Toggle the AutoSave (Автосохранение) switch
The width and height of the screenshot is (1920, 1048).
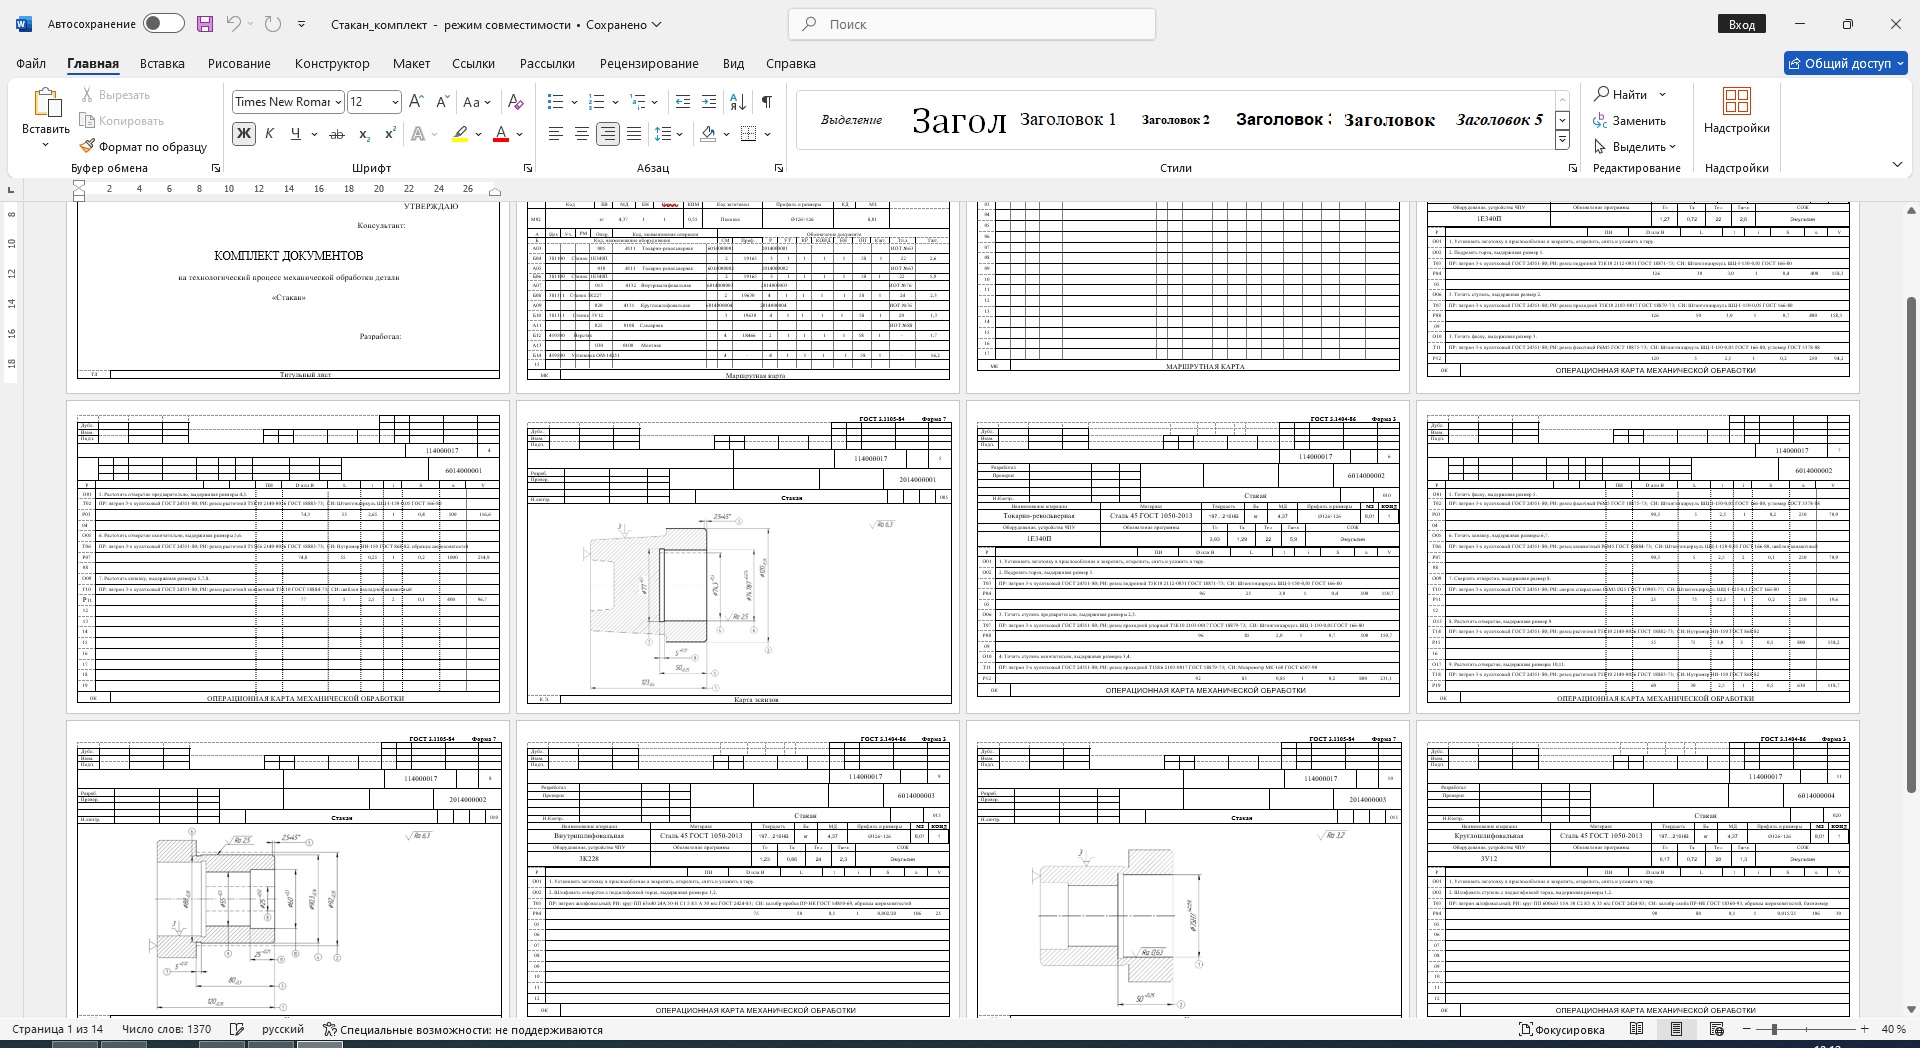[x=163, y=24]
